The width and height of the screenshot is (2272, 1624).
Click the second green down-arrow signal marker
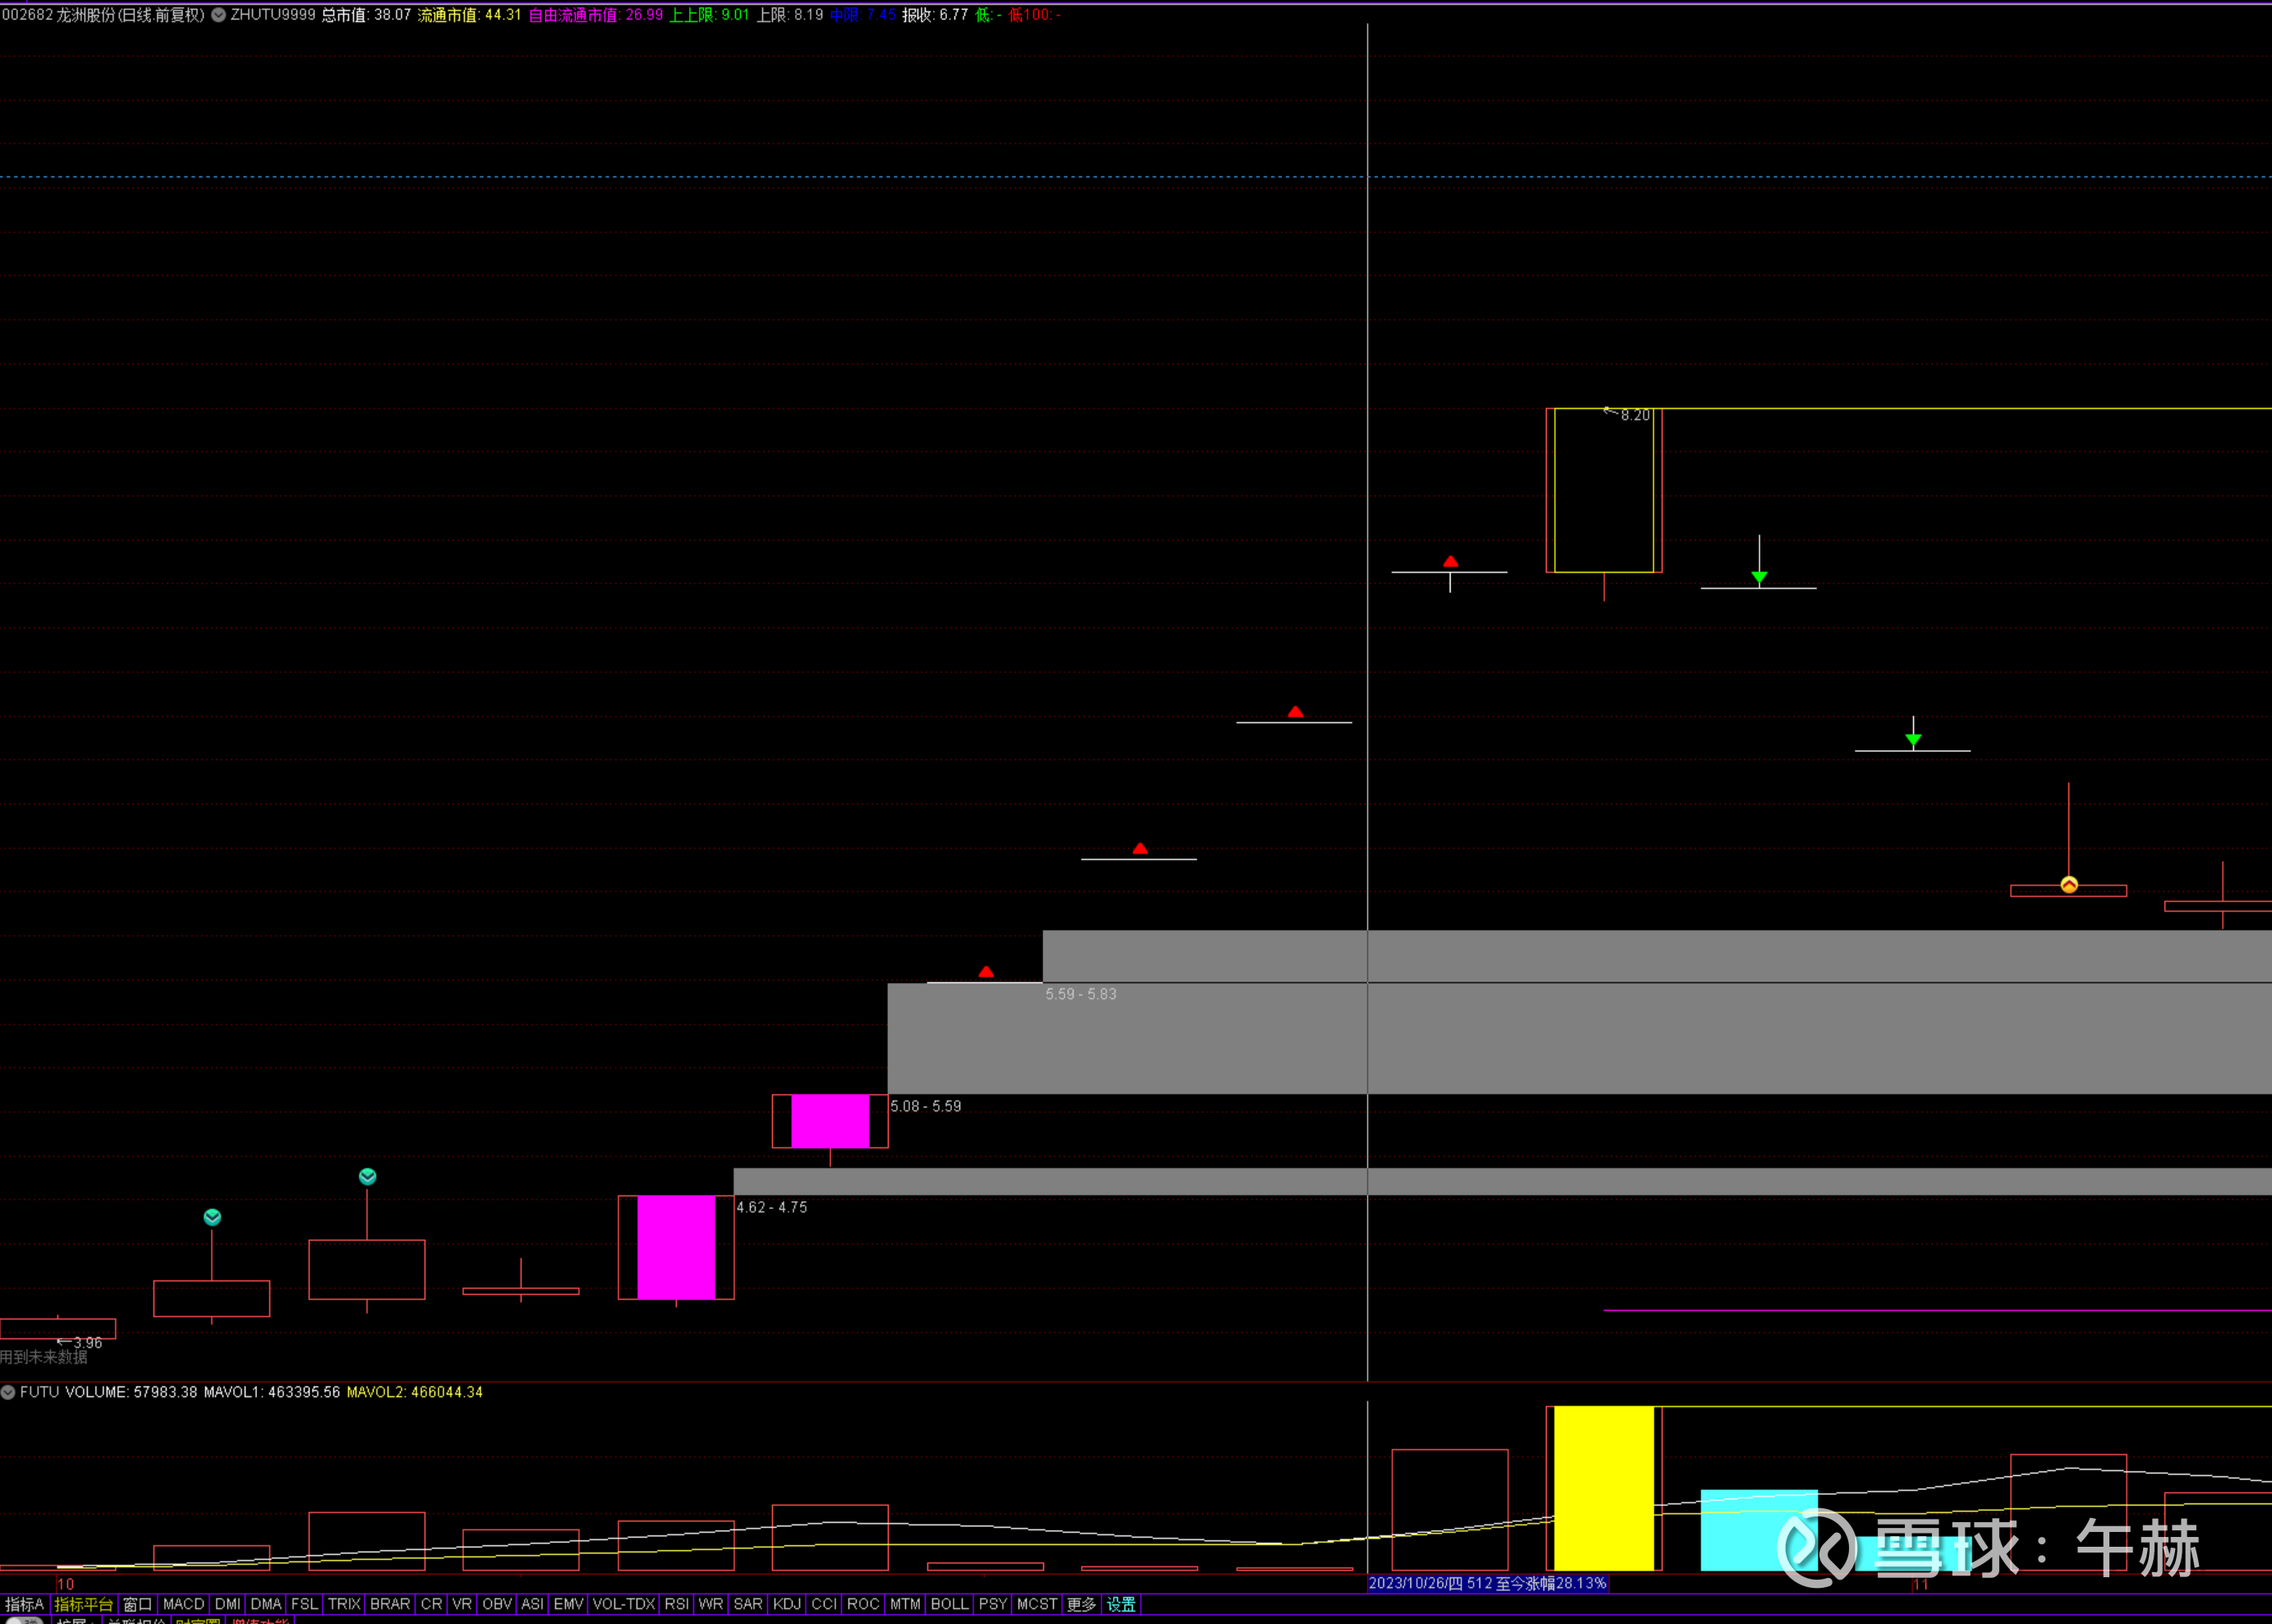pos(1913,740)
